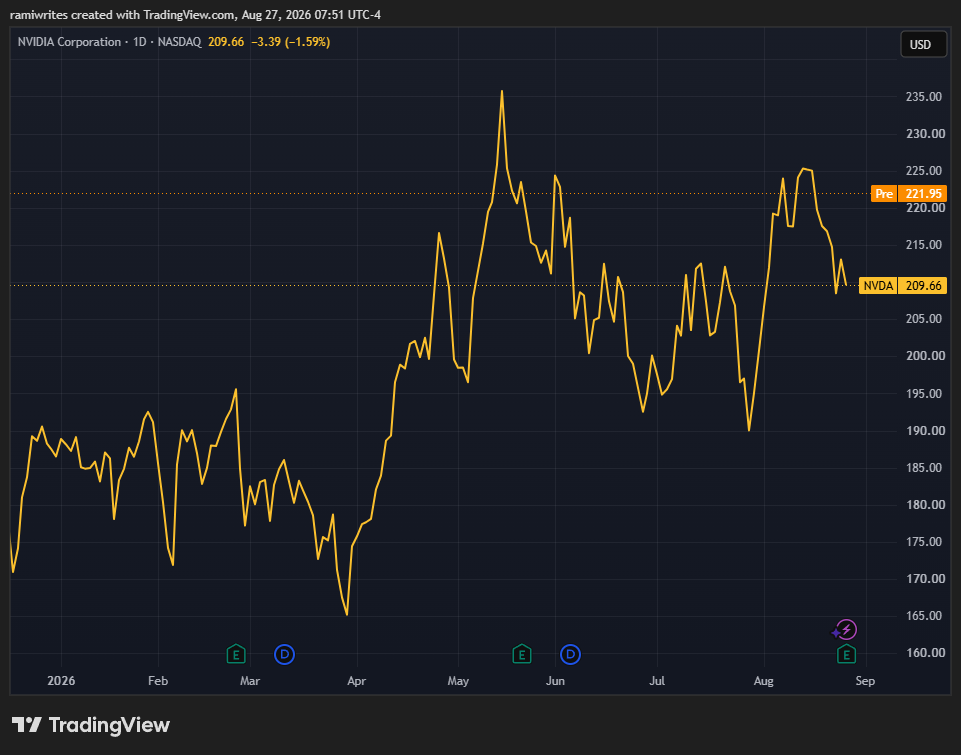
Task: Click the May time axis label
Action: tap(458, 681)
